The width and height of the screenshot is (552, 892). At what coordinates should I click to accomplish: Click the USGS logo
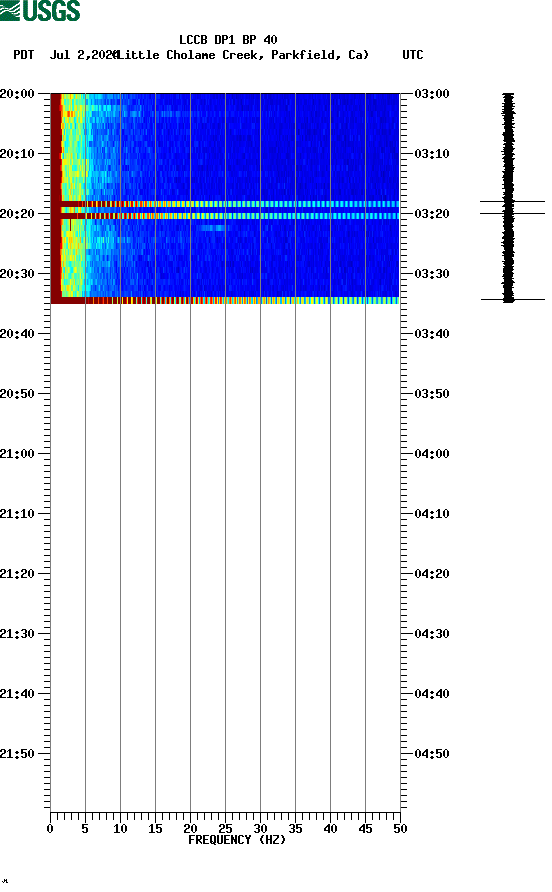(40, 10)
